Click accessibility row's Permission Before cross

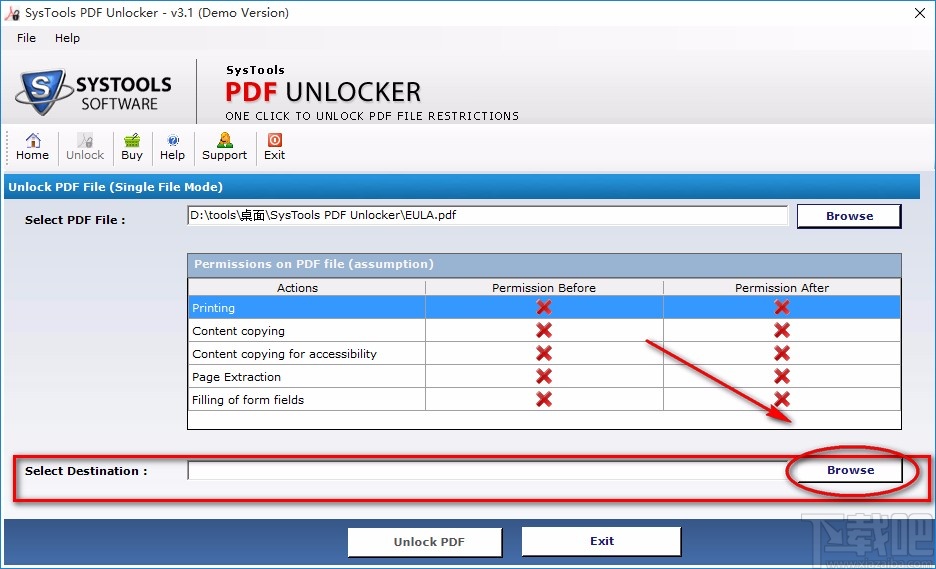click(544, 353)
